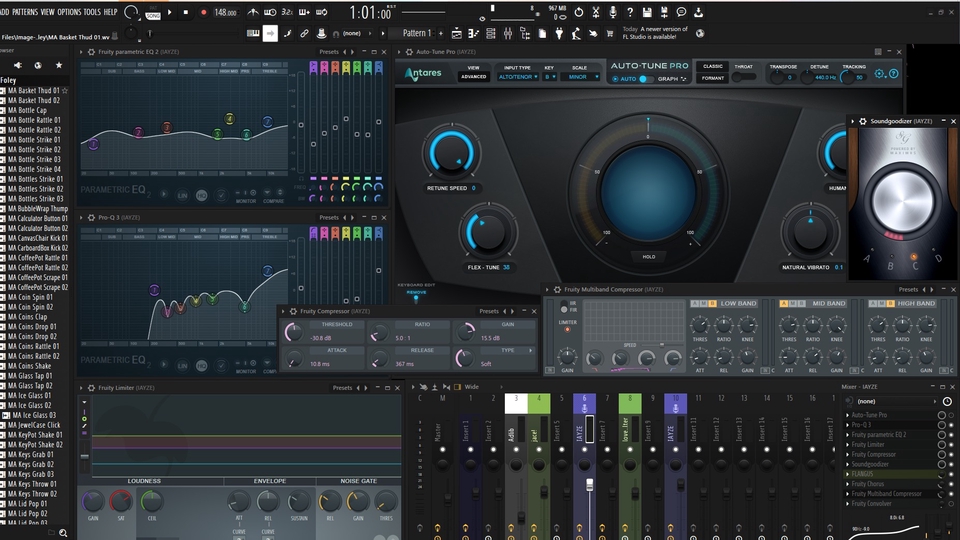Open Auto-Tune Pro settings gear icon
Screen dimensions: 960x540
tap(879, 73)
